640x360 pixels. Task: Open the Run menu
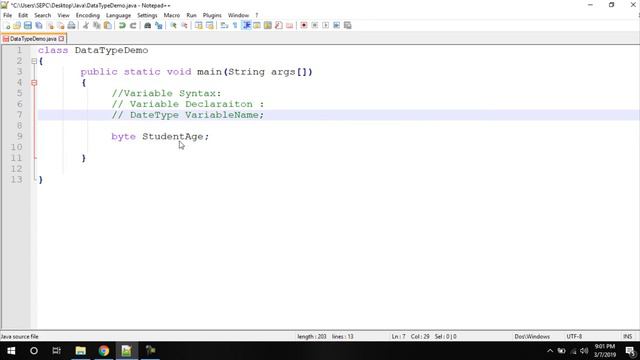[191, 15]
